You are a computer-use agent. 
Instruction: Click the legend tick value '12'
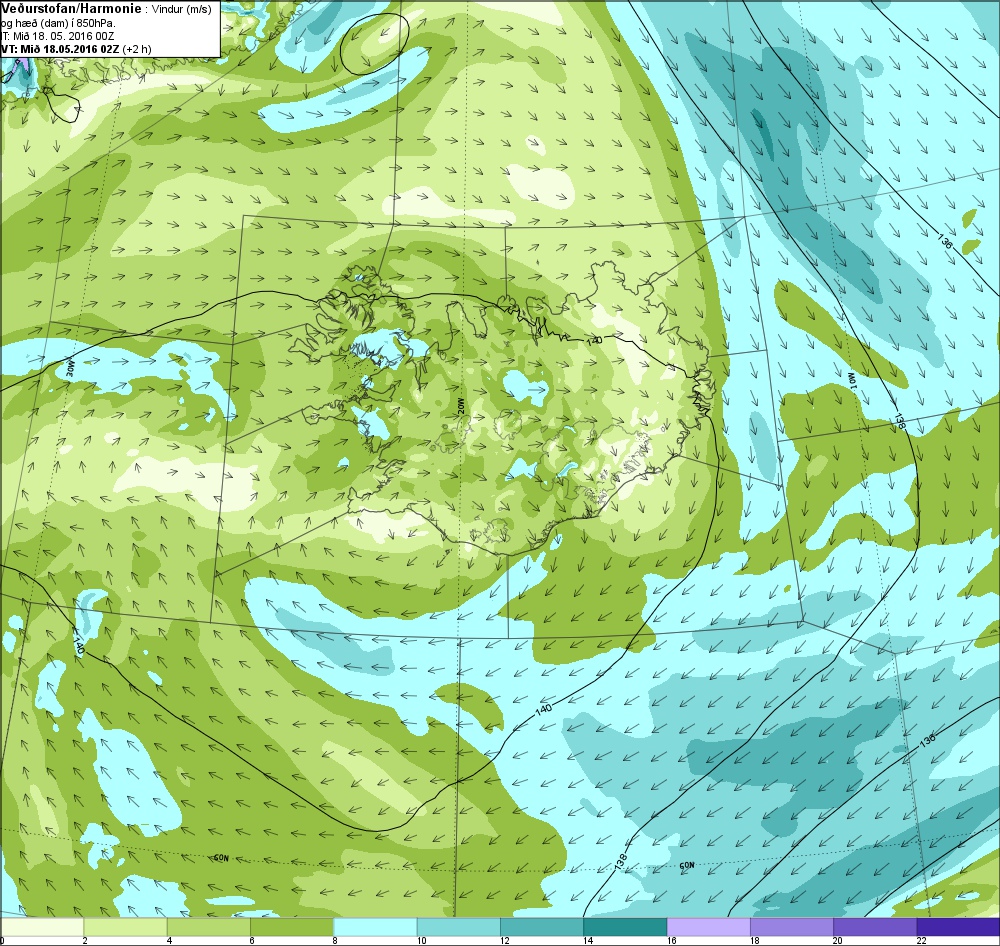pyautogui.click(x=505, y=940)
